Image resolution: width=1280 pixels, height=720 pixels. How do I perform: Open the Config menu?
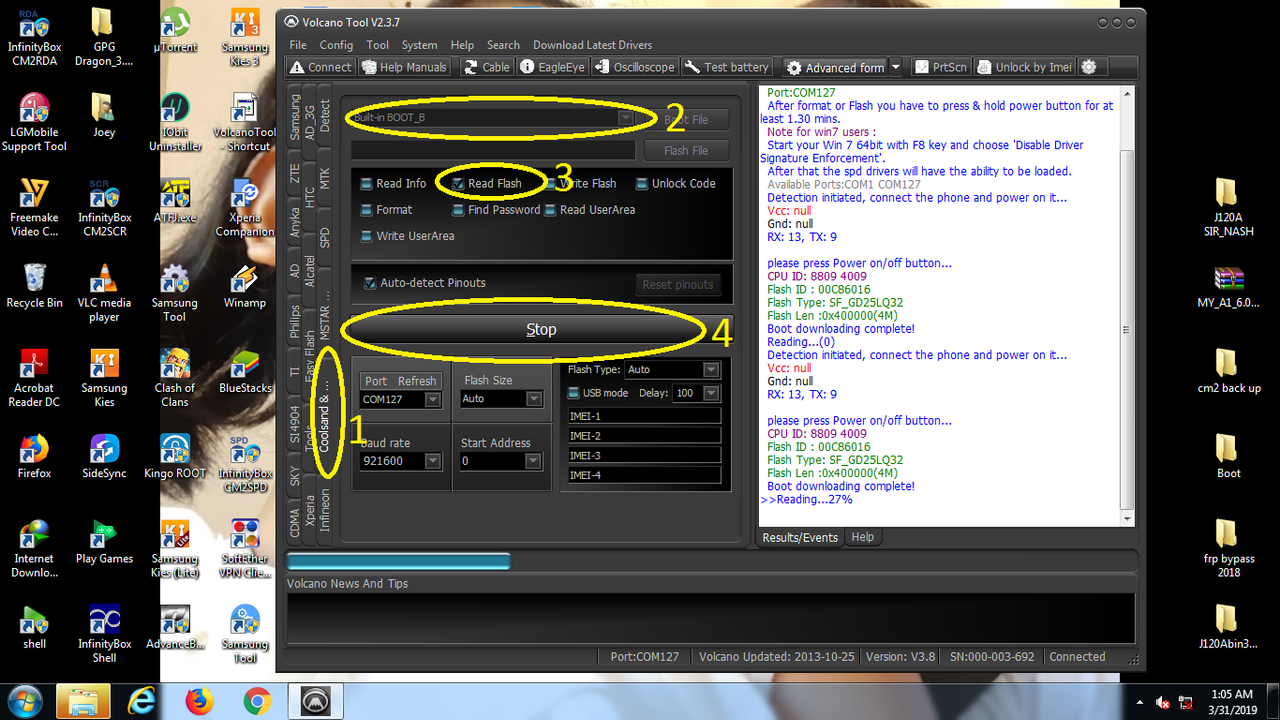(336, 45)
